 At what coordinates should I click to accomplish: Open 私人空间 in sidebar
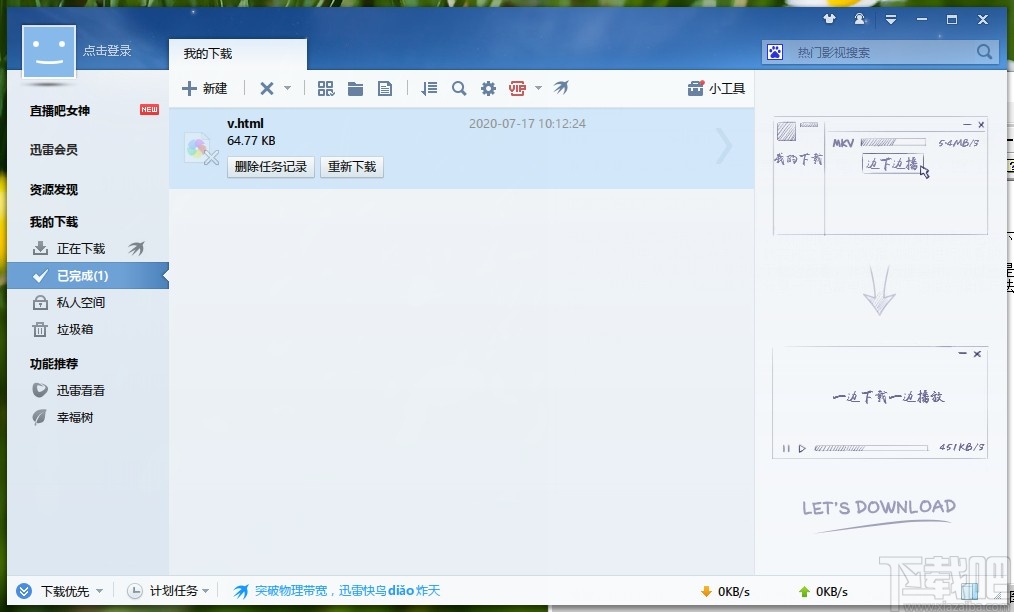click(80, 302)
